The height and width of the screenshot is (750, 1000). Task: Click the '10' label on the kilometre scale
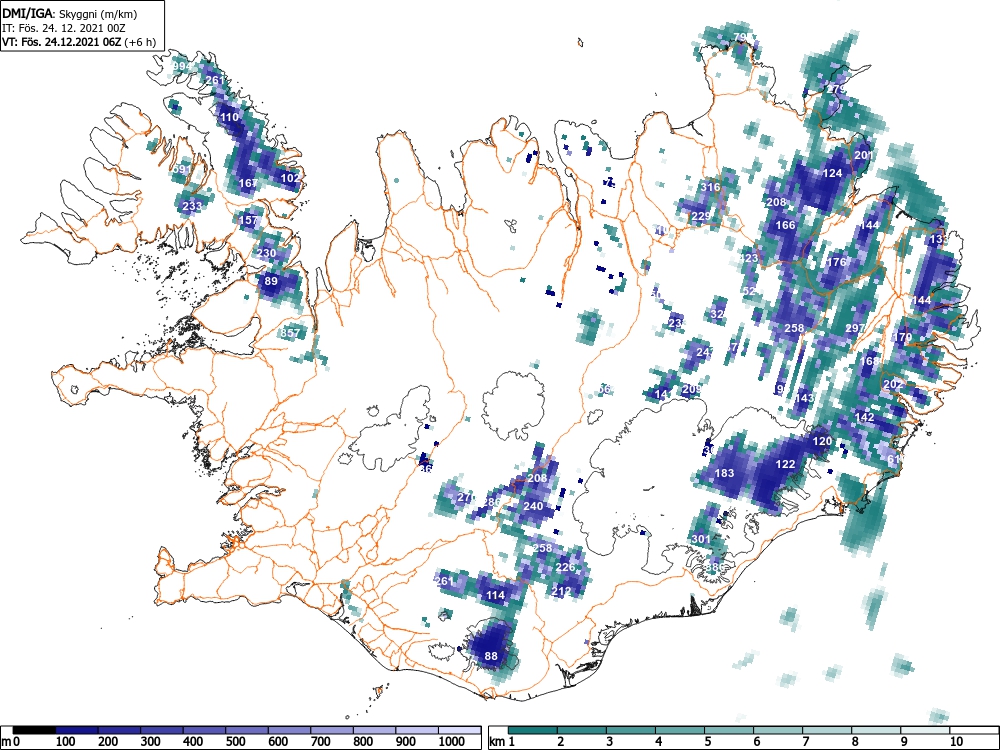click(955, 742)
